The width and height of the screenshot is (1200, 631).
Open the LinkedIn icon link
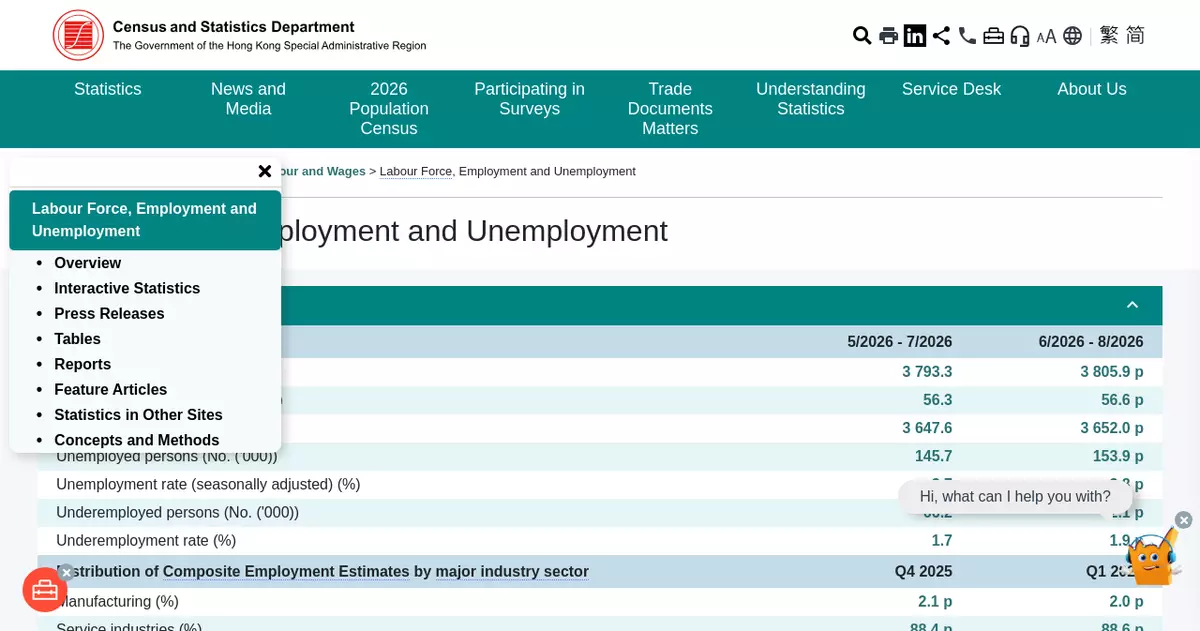(915, 36)
